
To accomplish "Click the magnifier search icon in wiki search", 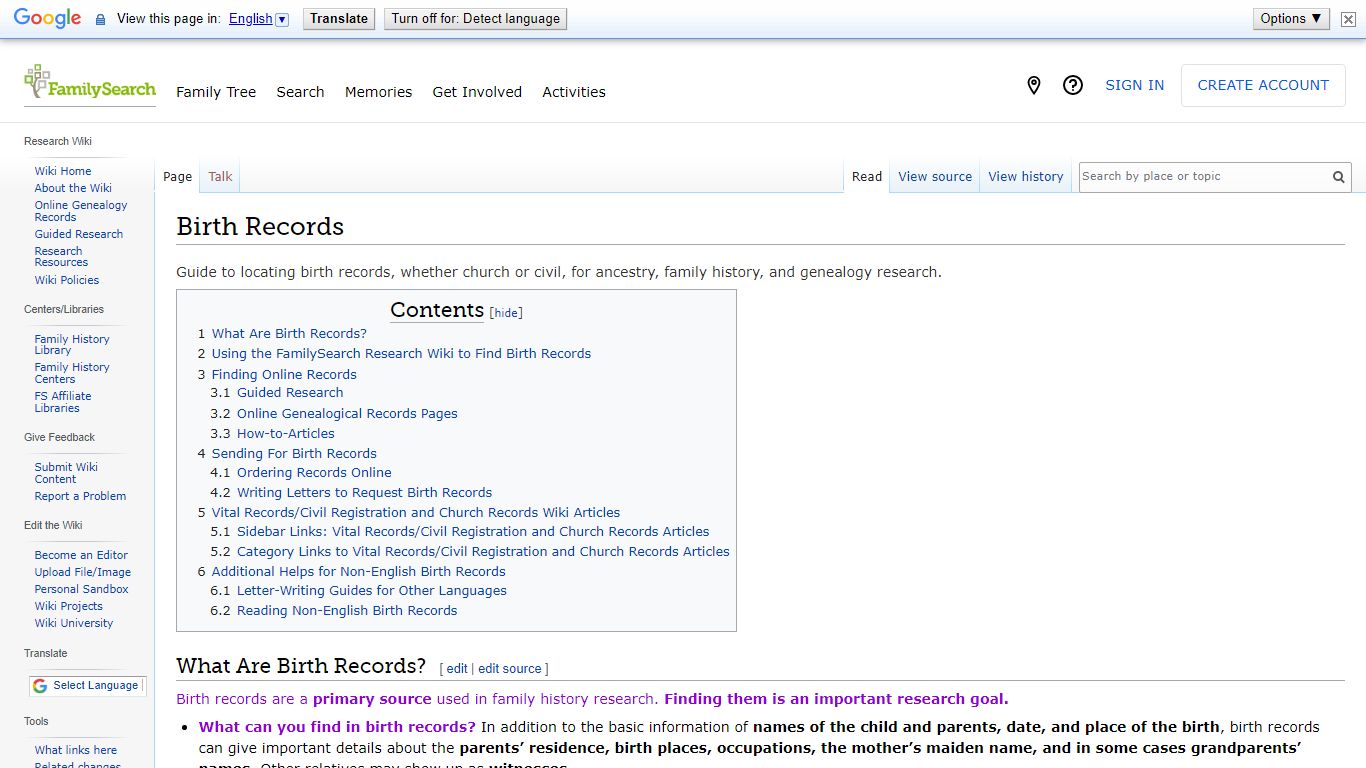I will (x=1338, y=177).
